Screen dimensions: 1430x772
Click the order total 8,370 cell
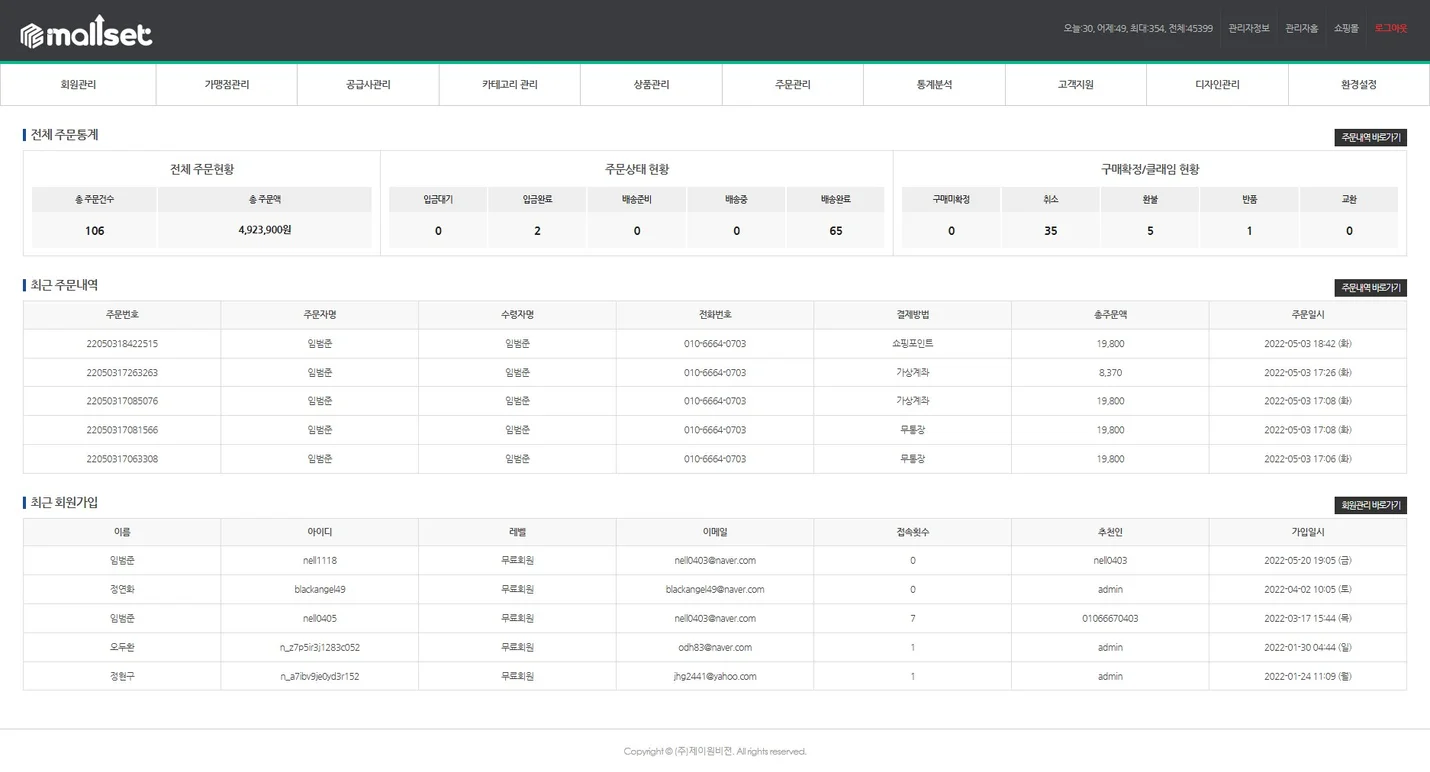coord(1110,373)
